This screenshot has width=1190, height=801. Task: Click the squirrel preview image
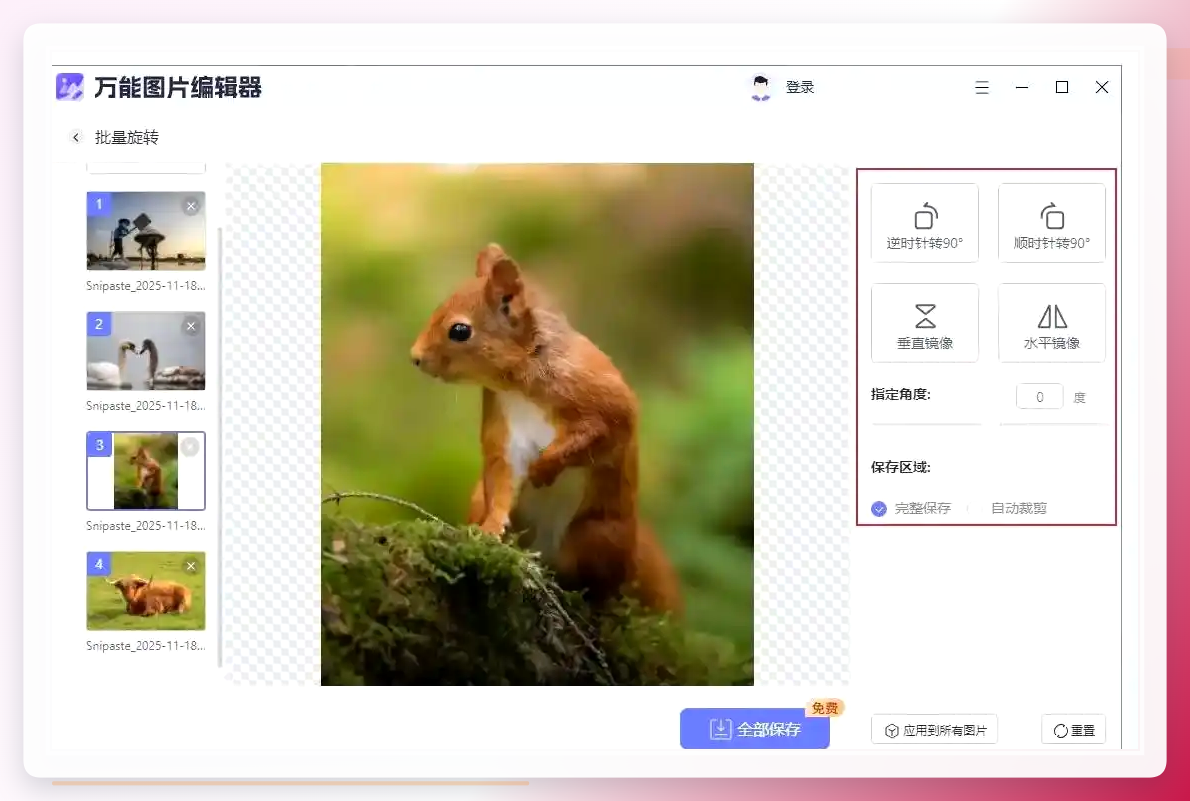pyautogui.click(x=537, y=424)
